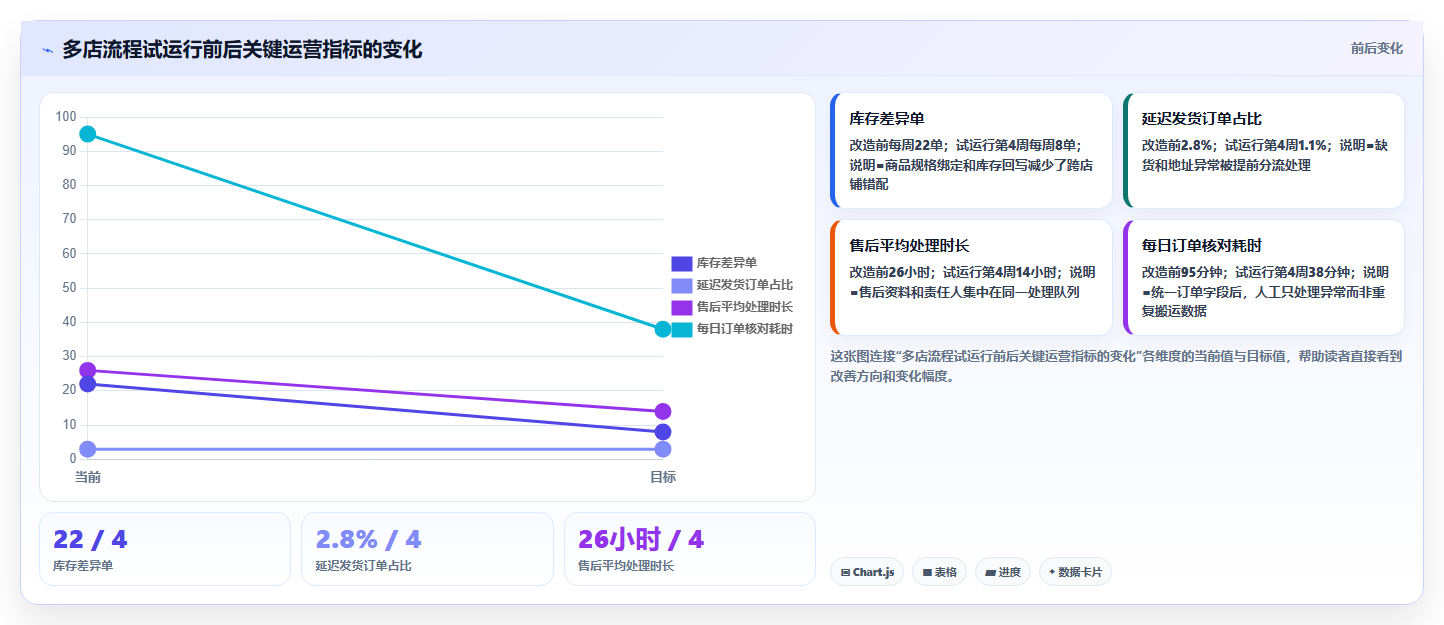Viewport: 1444px width, 625px height.
Task: Click the light-blue 延迟发货订单占比 point at 当前
Action: (x=88, y=449)
